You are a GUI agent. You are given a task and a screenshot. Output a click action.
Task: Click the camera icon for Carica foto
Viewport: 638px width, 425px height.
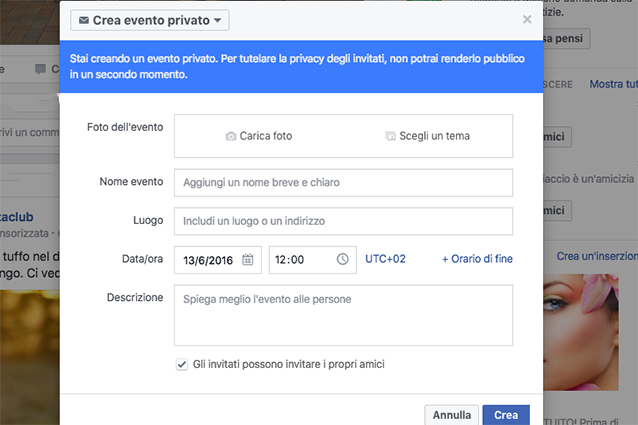pos(231,136)
